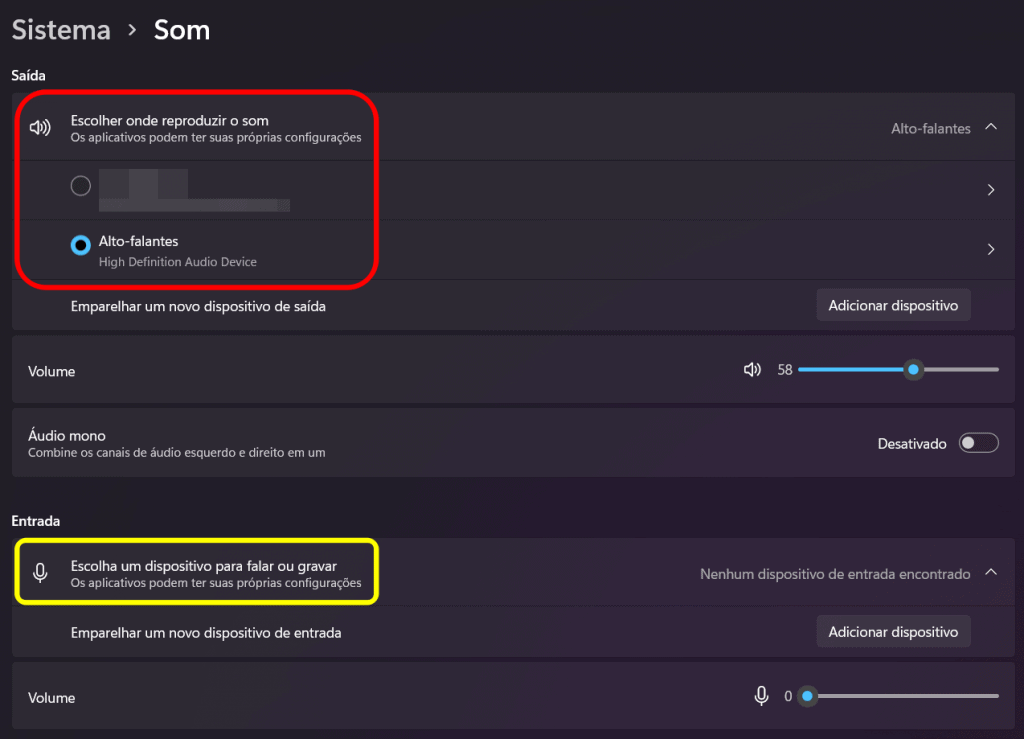The height and width of the screenshot is (739, 1024).
Task: Select the unnamed blurred output device radio button
Action: tap(81, 186)
